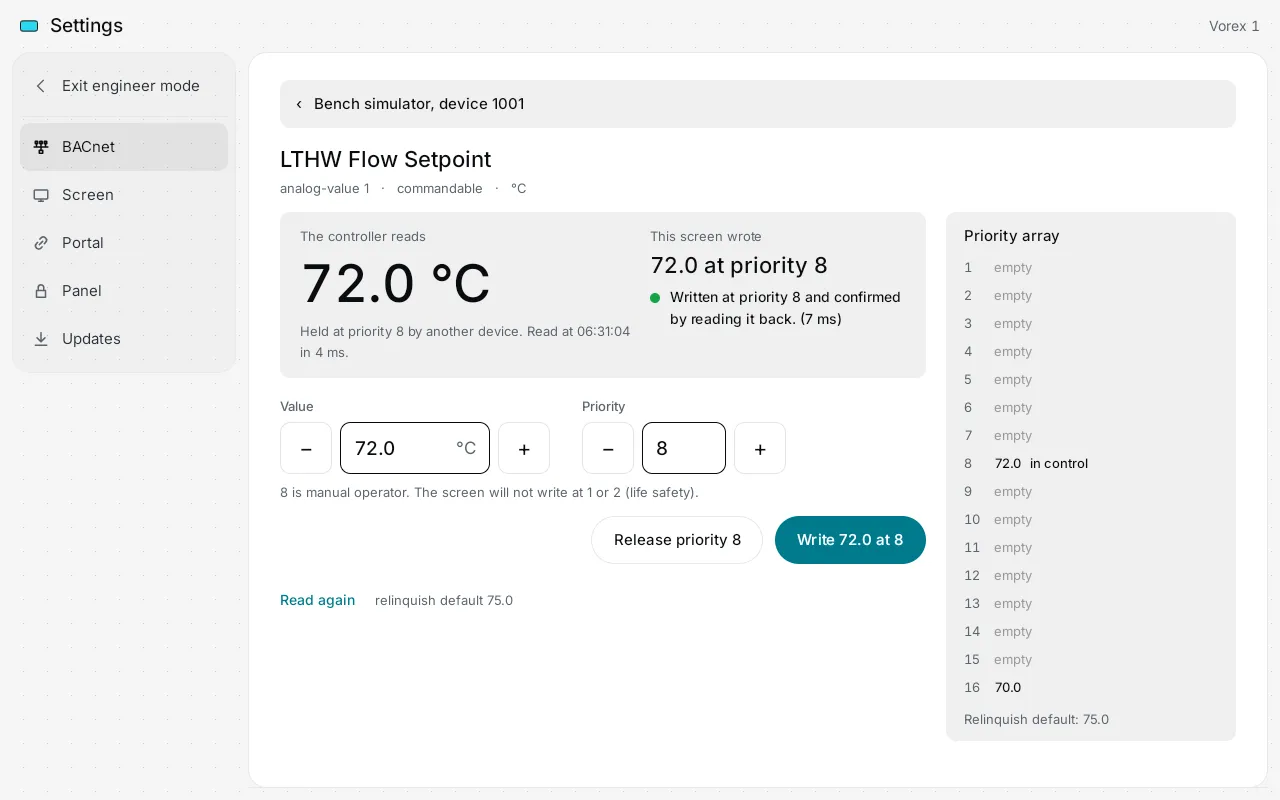Increase the Value with plus button
The height and width of the screenshot is (800, 1280).
pos(524,448)
